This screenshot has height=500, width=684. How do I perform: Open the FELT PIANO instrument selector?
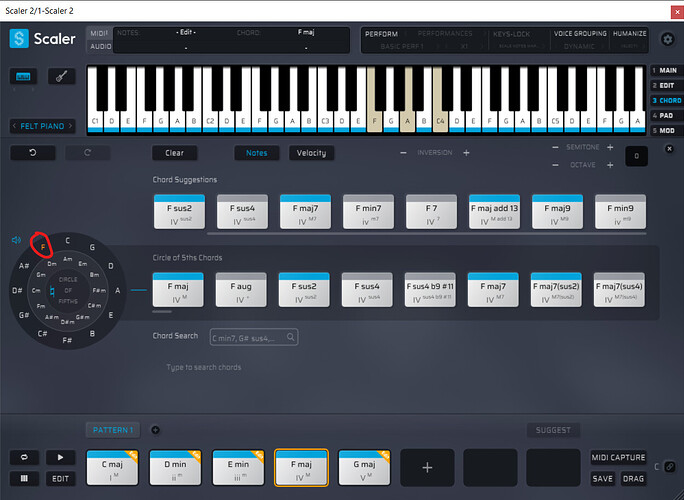pyautogui.click(x=42, y=126)
